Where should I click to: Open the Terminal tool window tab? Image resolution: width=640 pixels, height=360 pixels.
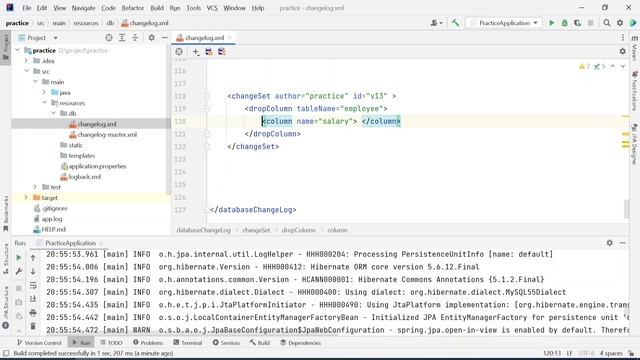187,343
